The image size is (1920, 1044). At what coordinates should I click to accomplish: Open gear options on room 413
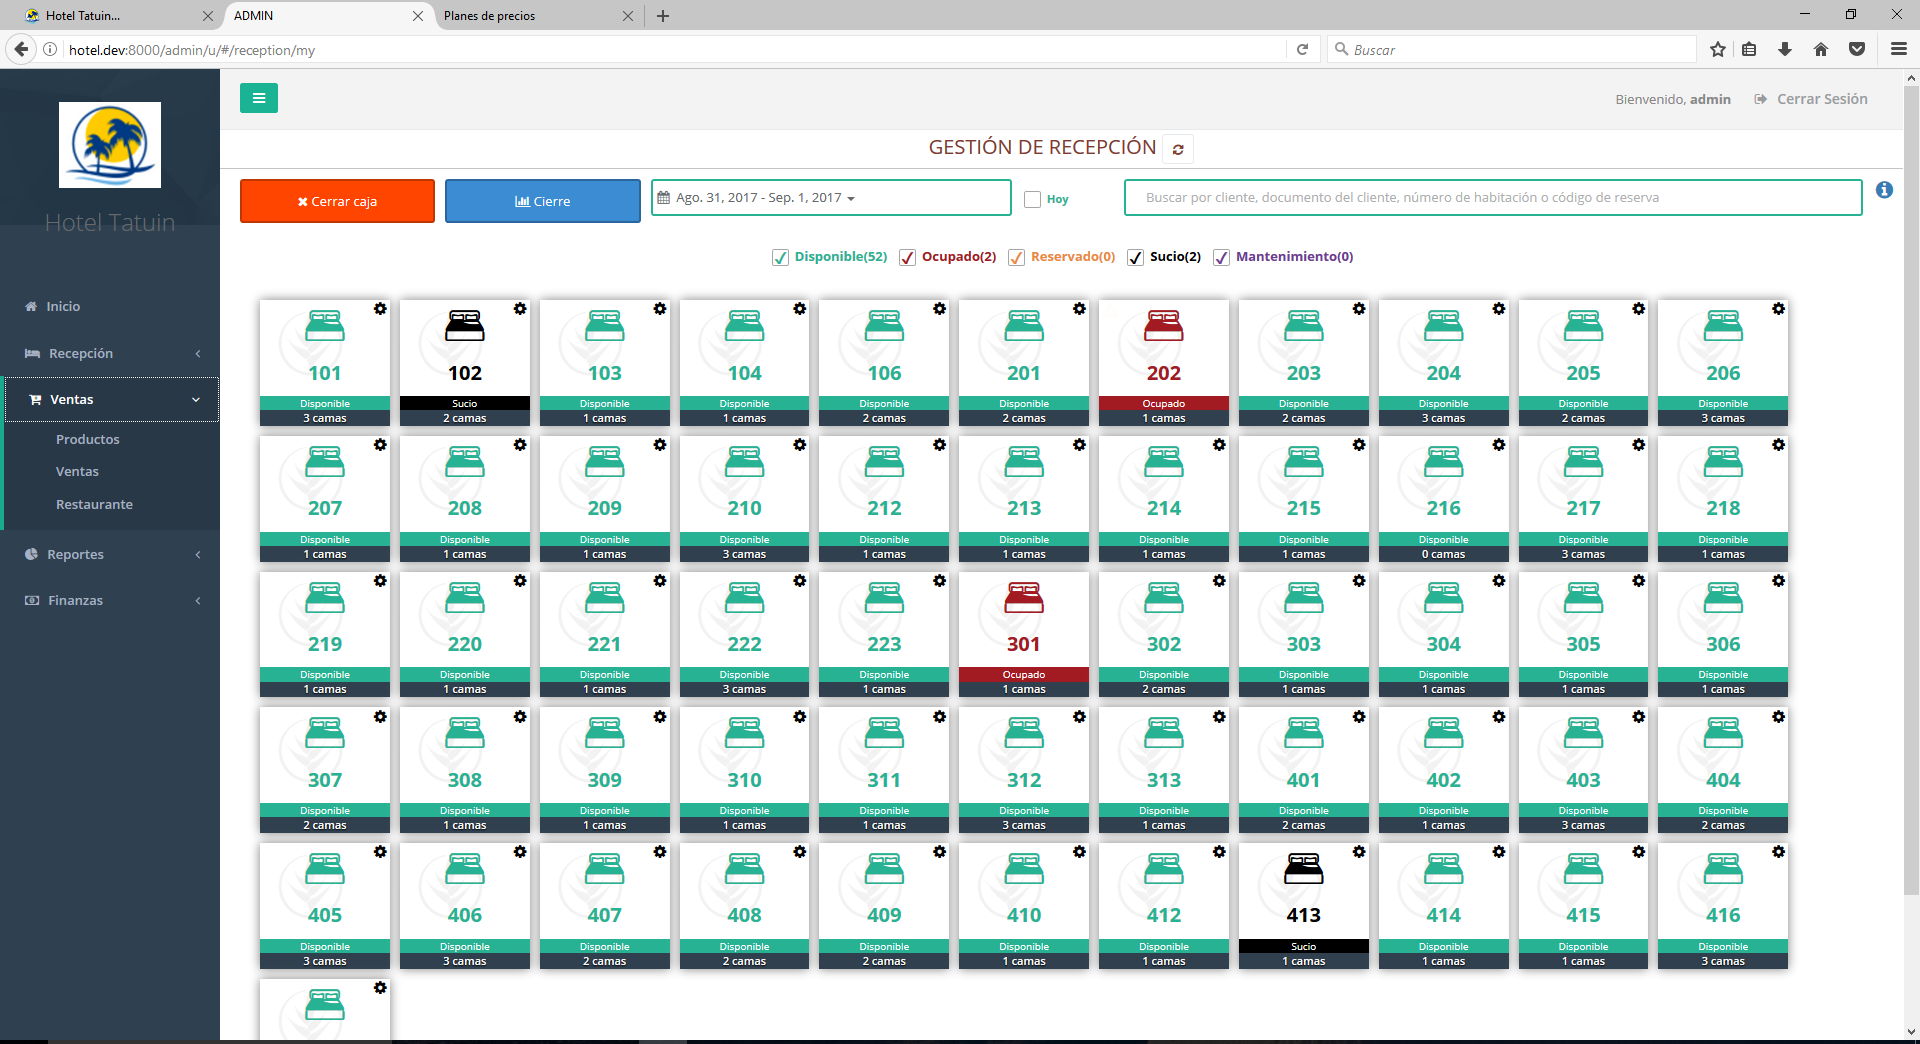coord(1358,852)
